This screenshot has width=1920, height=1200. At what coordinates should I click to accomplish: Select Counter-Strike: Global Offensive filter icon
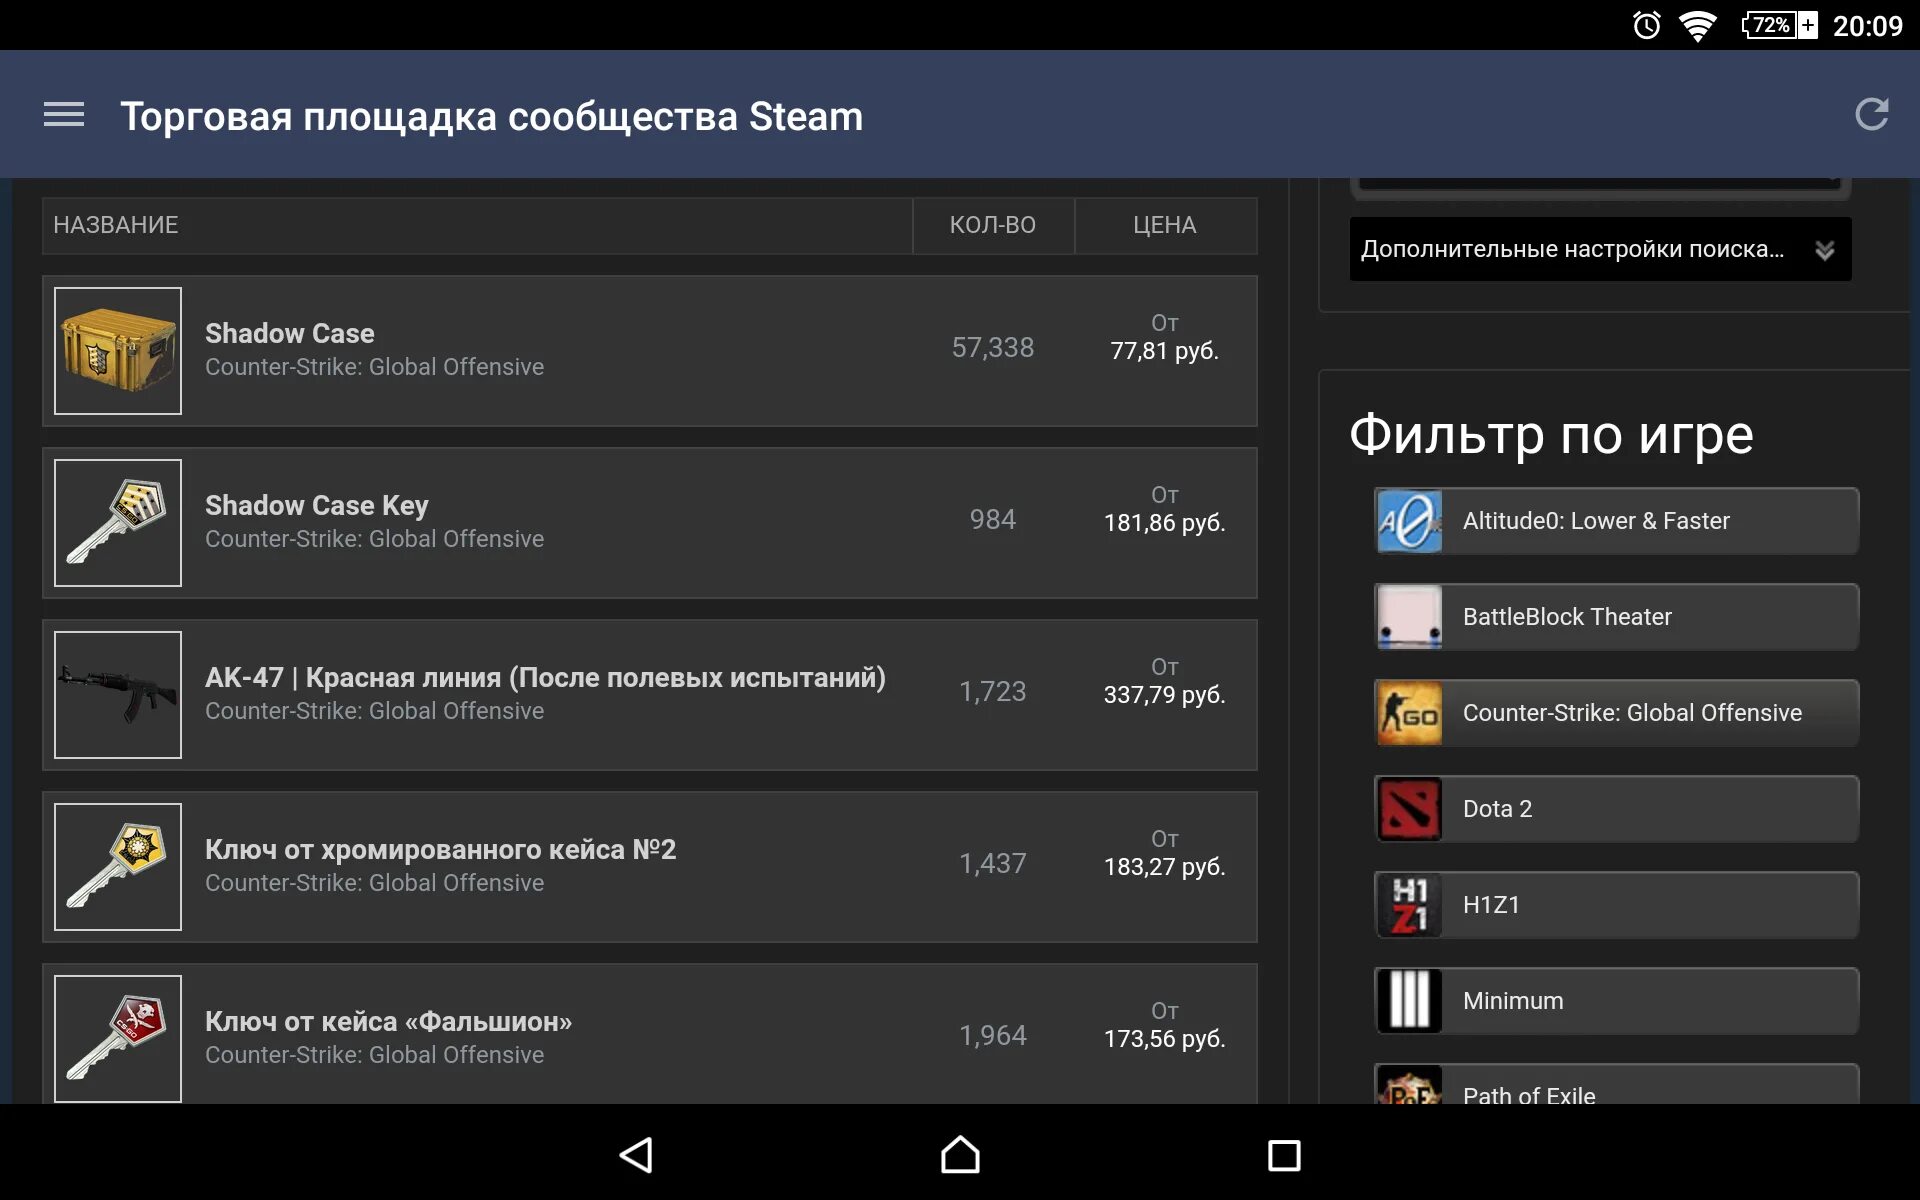tap(1410, 712)
